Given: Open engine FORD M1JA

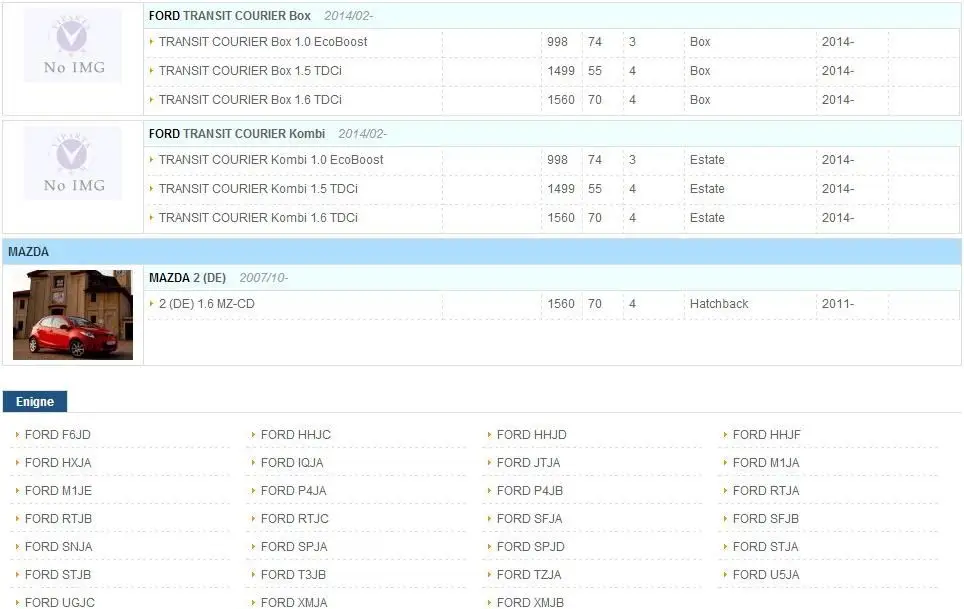Looking at the screenshot, I should [x=766, y=463].
